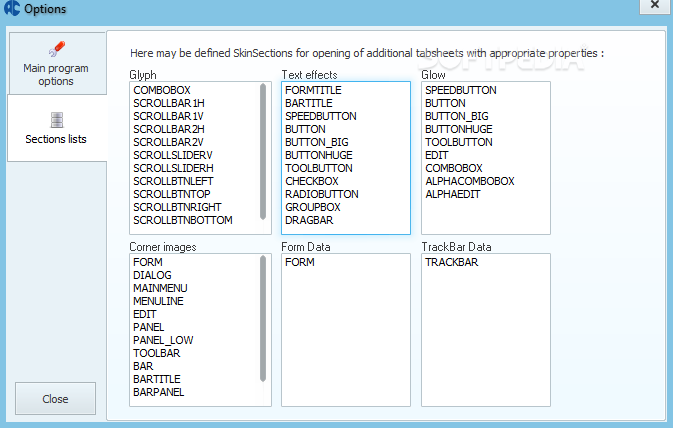
Task: Select EDIT in the Corner images list
Action: pyautogui.click(x=145, y=314)
